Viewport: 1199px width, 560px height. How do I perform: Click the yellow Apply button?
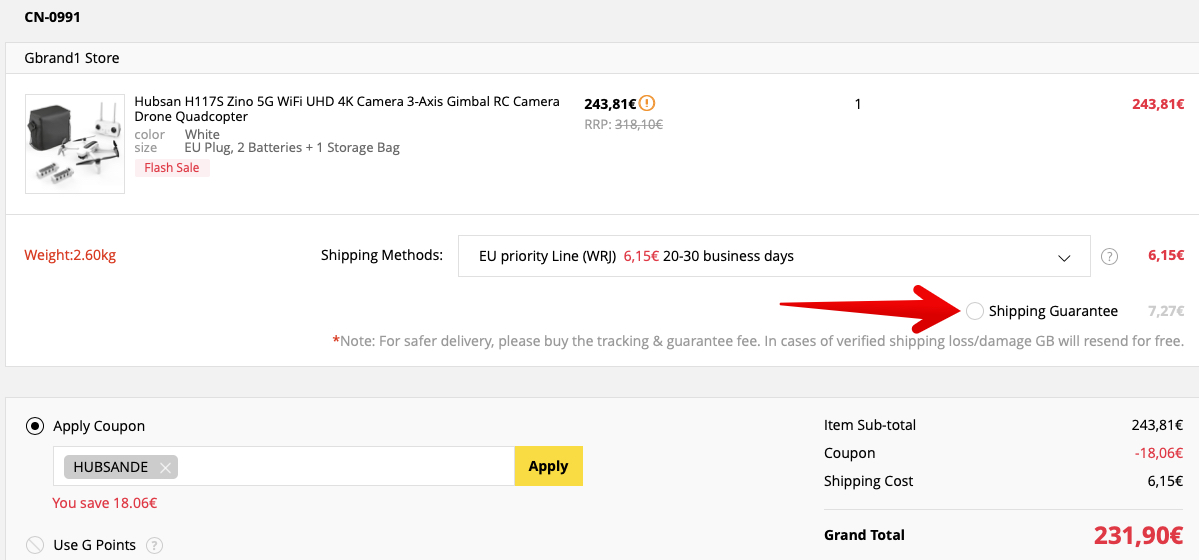pyautogui.click(x=548, y=466)
